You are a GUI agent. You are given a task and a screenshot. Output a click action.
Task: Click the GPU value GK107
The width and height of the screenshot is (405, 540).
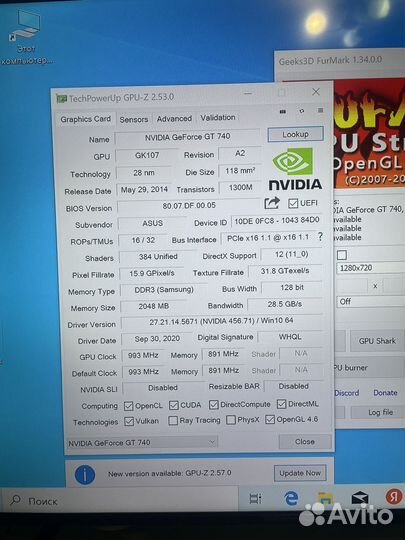147,155
